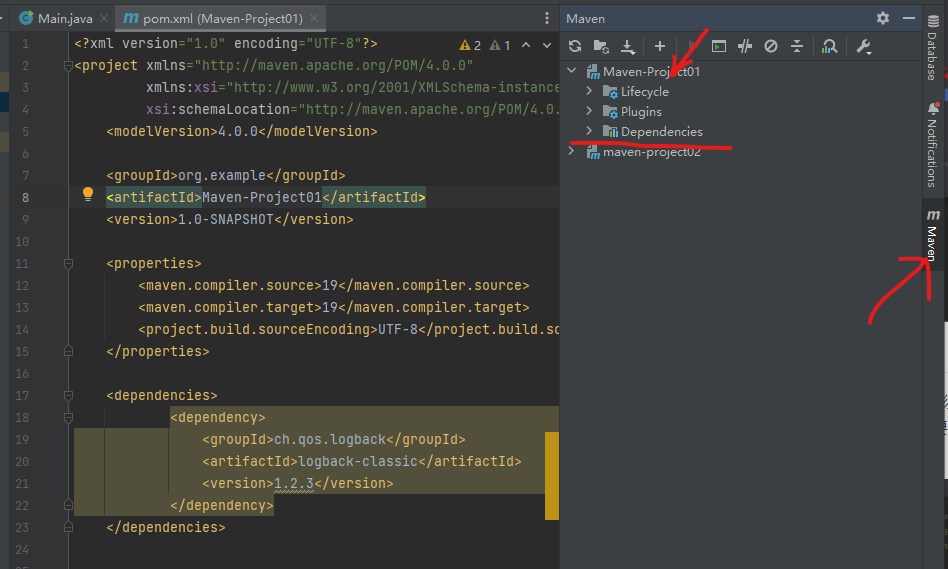Expand the Lifecycle node
Screen dimensions: 948x569
click(x=589, y=91)
